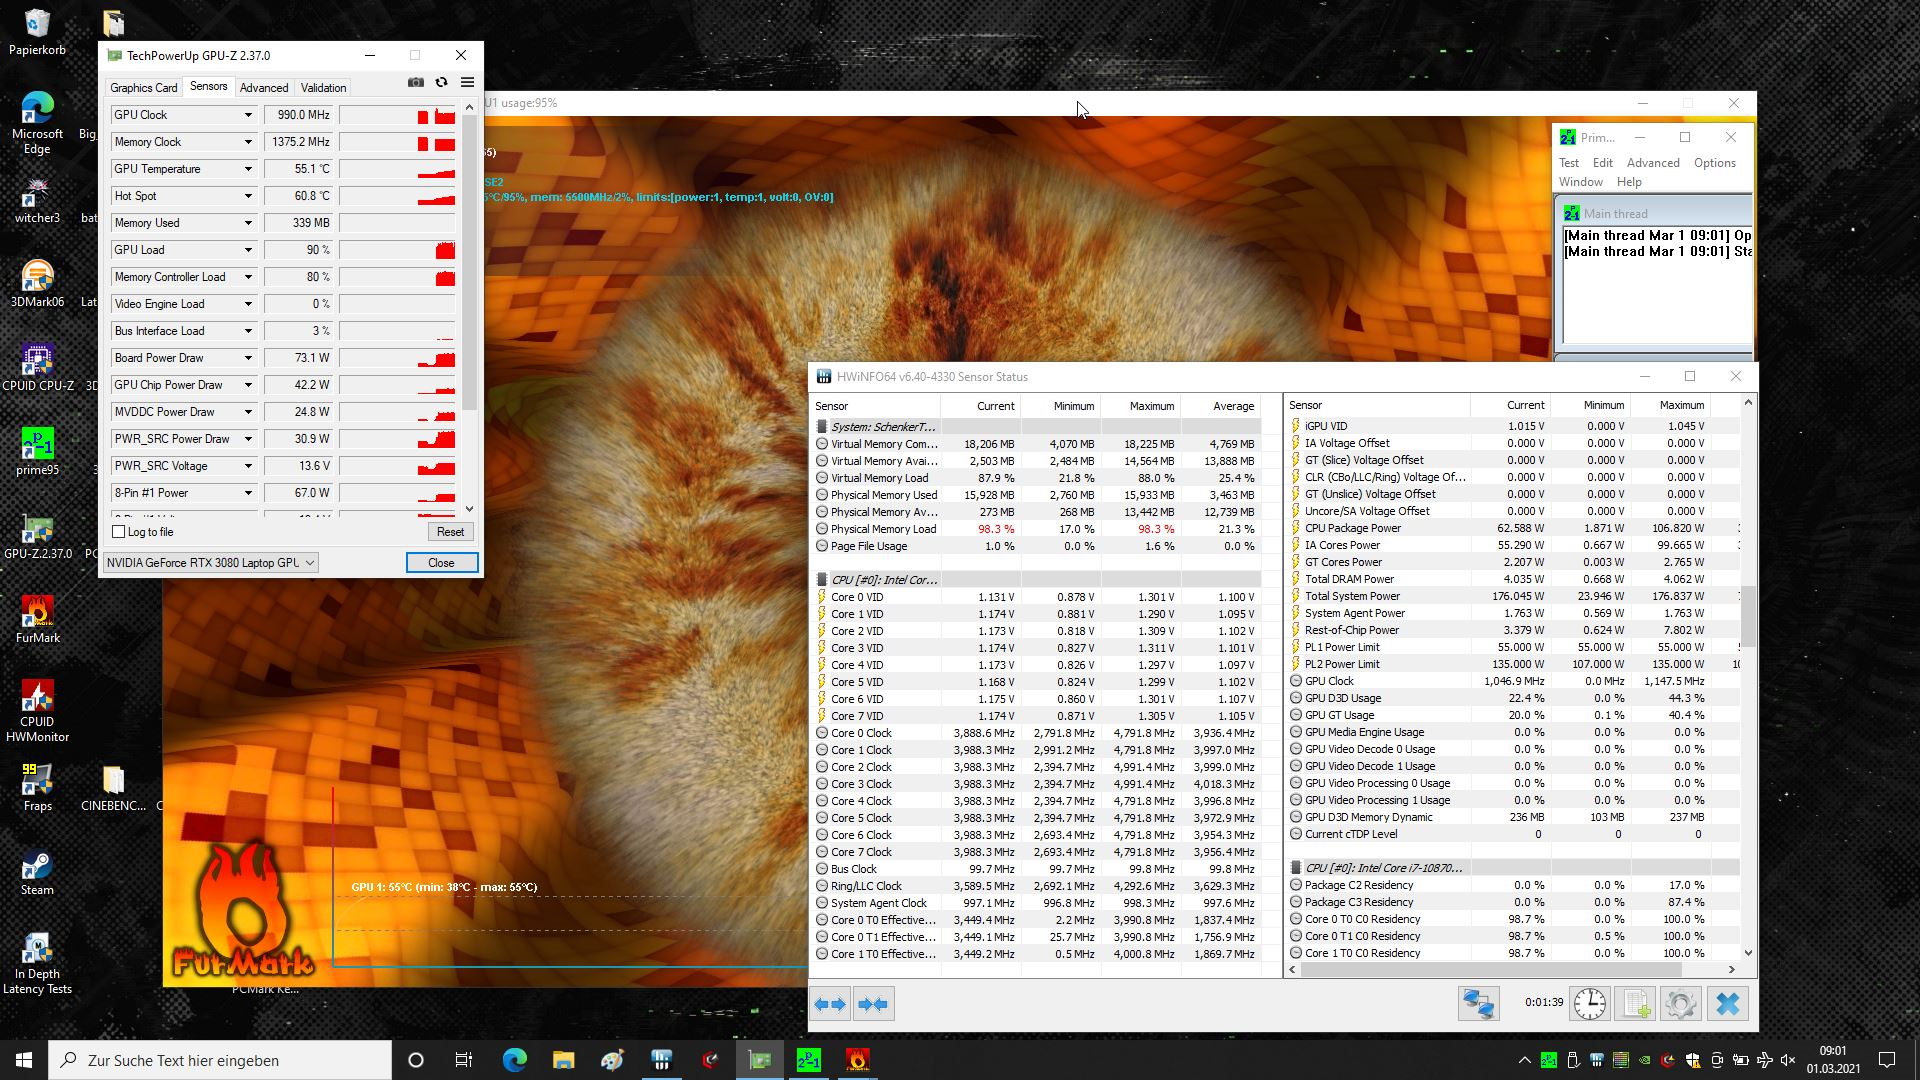The height and width of the screenshot is (1080, 1920).
Task: Open Papierkorb recycle bin icon
Action: tap(37, 32)
